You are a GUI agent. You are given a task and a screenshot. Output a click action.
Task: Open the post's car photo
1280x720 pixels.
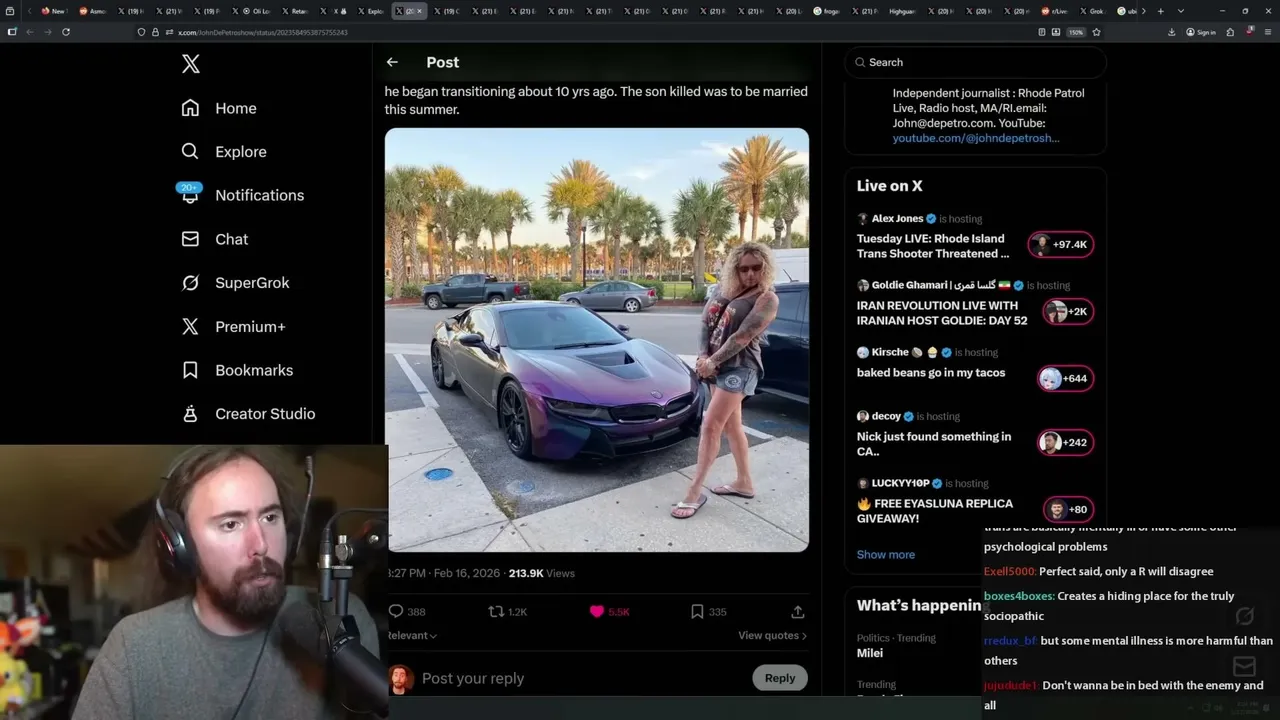coord(597,340)
